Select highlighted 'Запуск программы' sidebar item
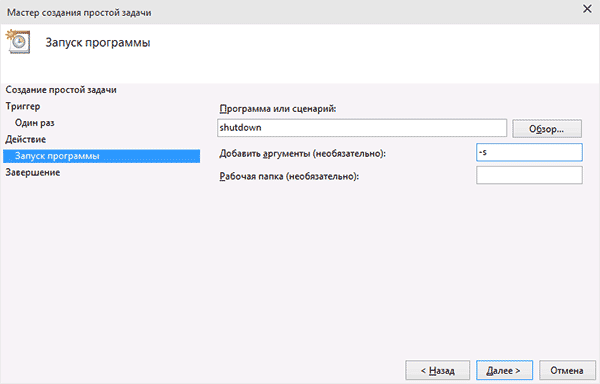 [x=101, y=156]
